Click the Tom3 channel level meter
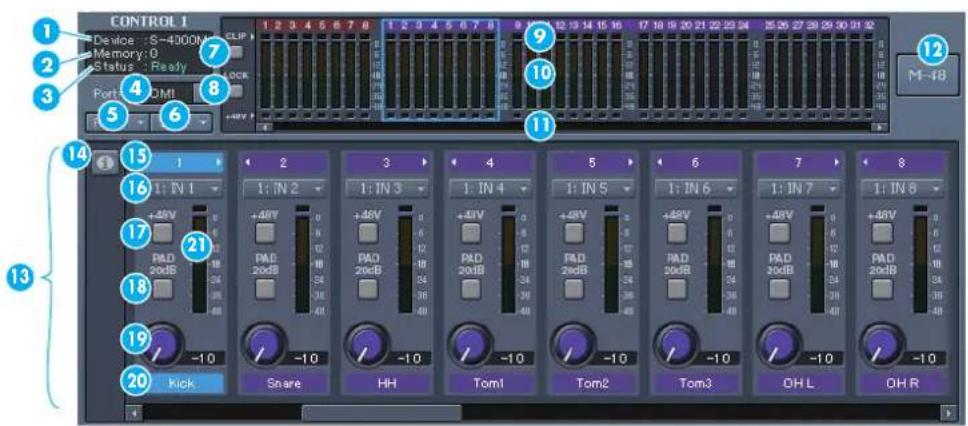The image size is (968, 426). coord(715,260)
